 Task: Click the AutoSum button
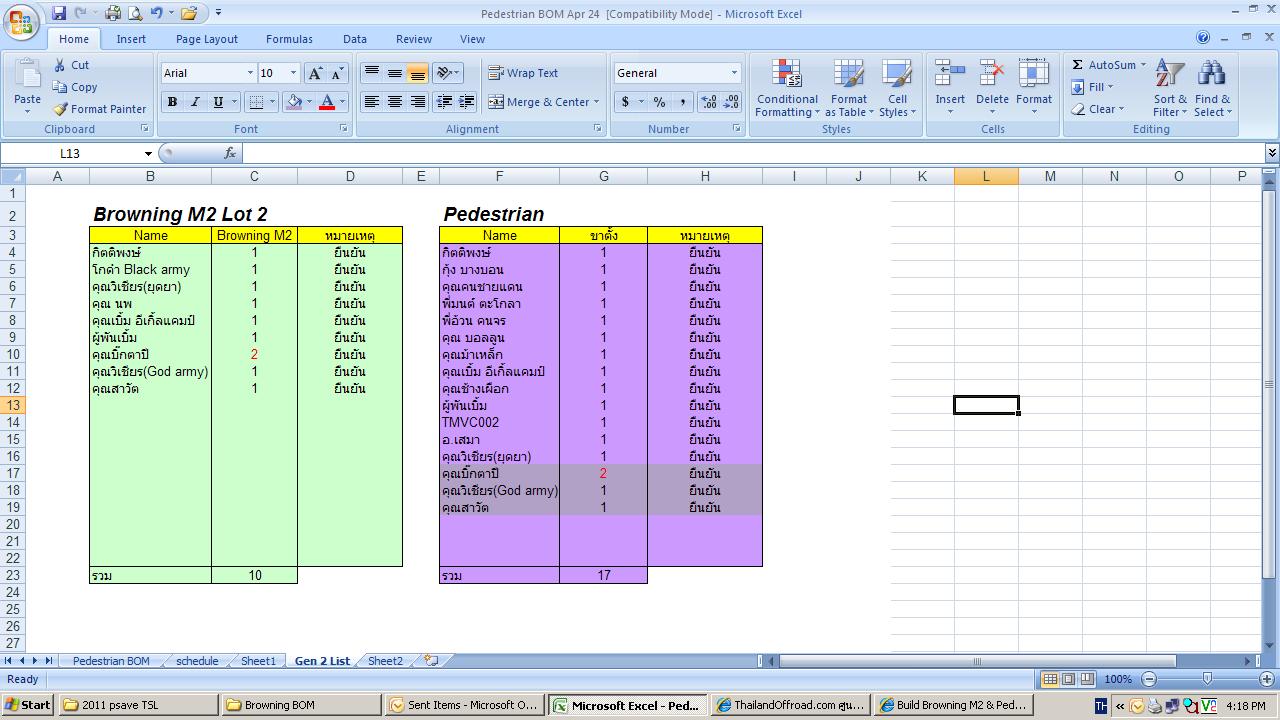tap(1104, 65)
